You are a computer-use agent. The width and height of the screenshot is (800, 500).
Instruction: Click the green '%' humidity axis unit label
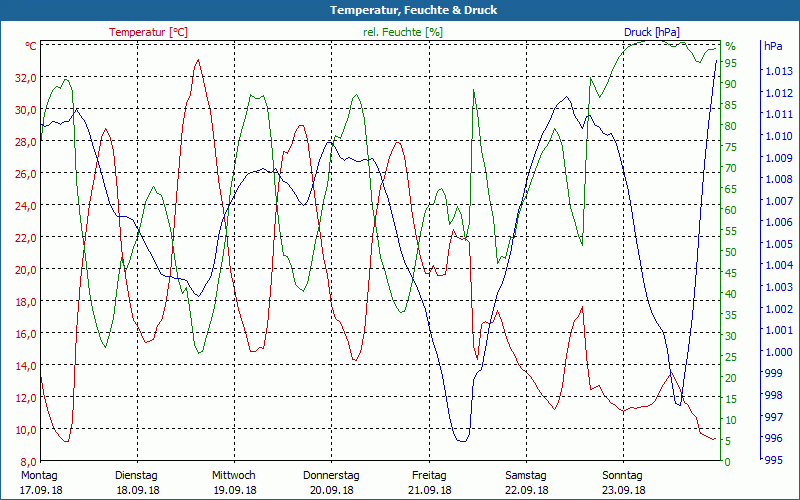pos(731,46)
